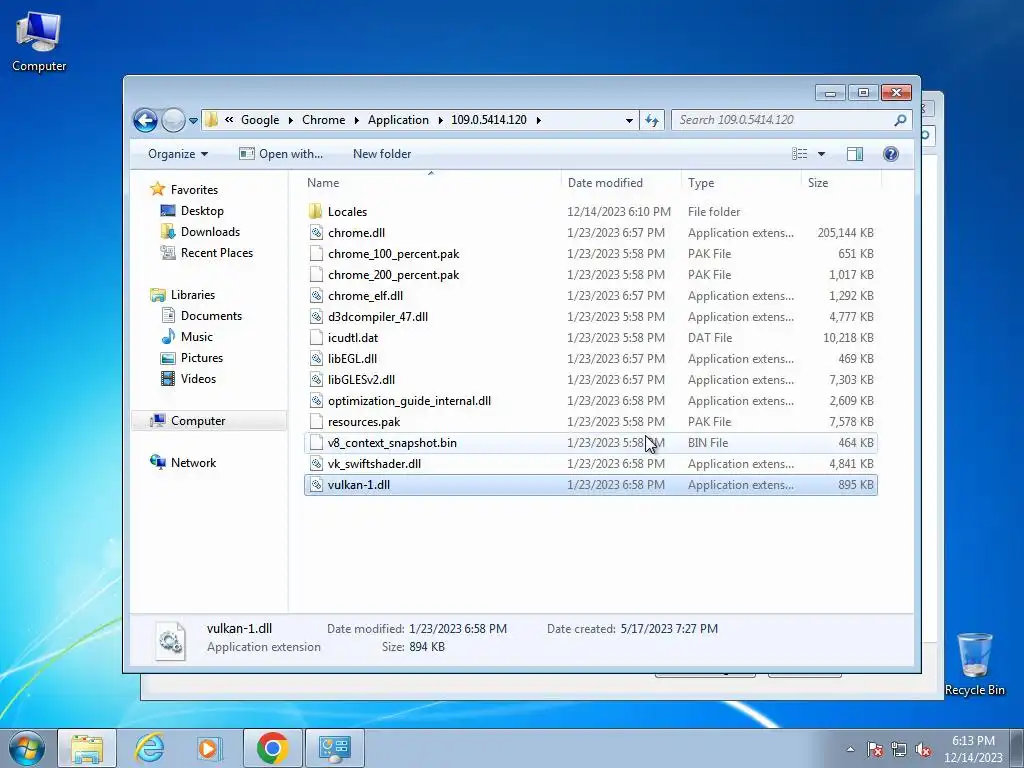Image resolution: width=1024 pixels, height=768 pixels.
Task: Select optimization_guide_internal.dll file icon
Action: point(316,400)
